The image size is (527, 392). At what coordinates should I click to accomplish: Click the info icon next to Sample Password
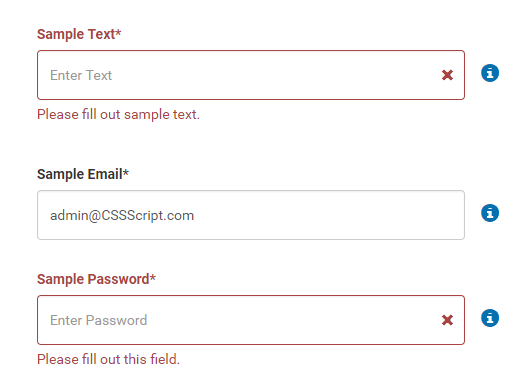490,318
